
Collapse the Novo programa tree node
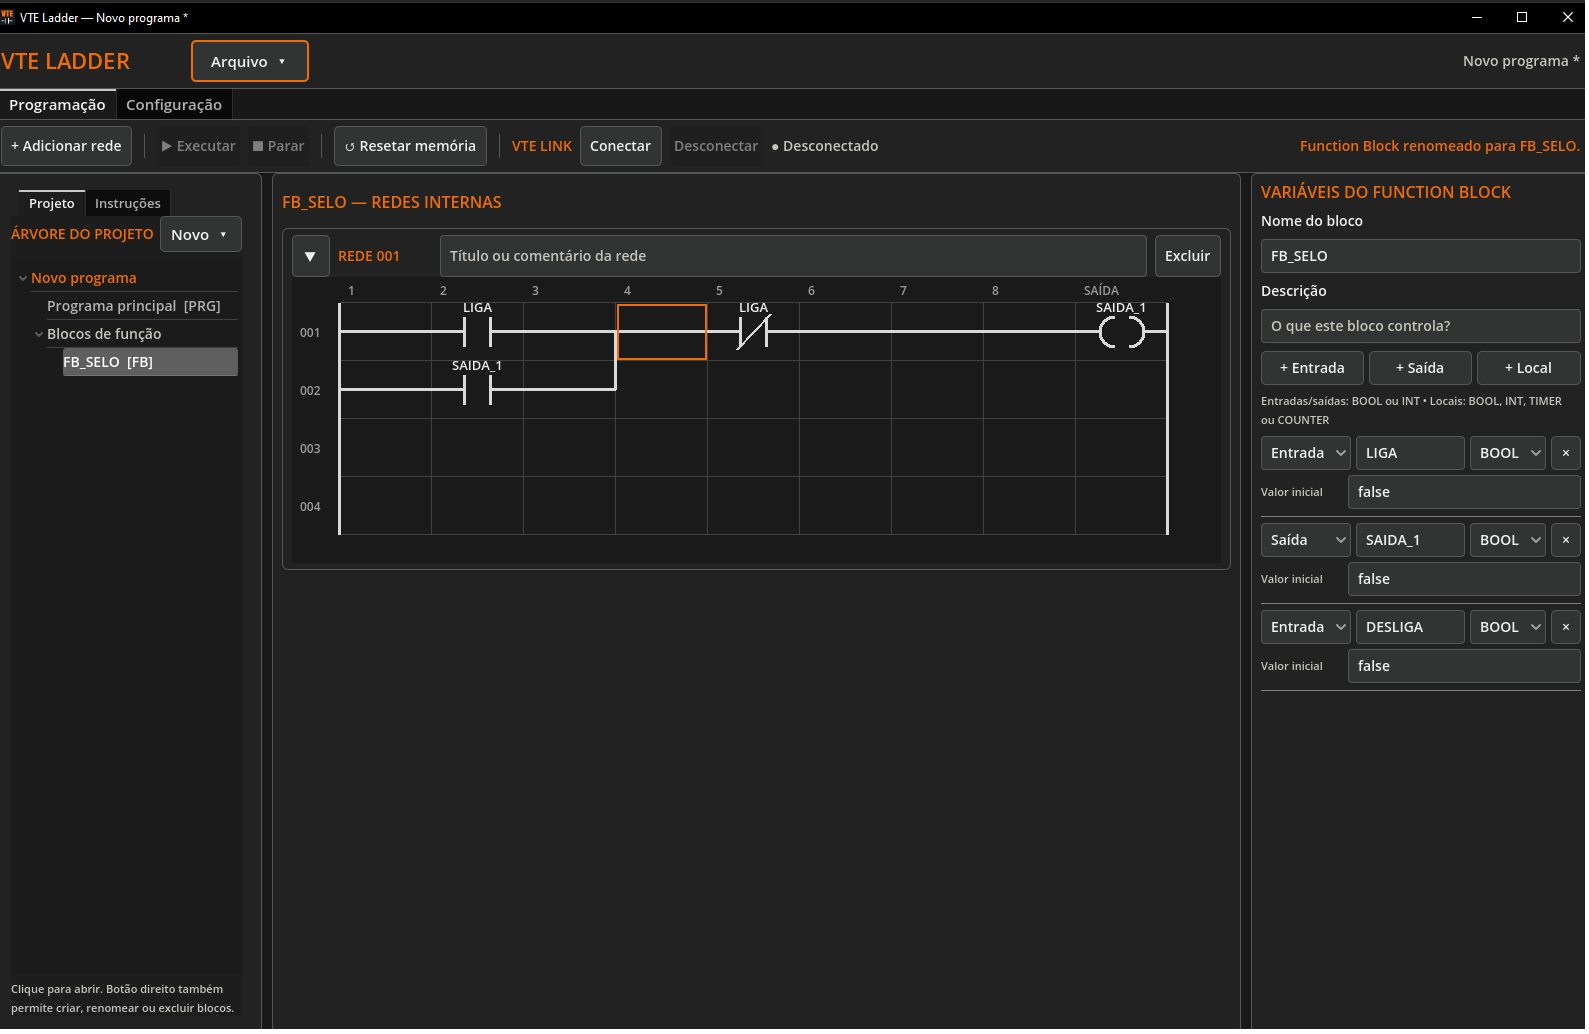pos(23,278)
